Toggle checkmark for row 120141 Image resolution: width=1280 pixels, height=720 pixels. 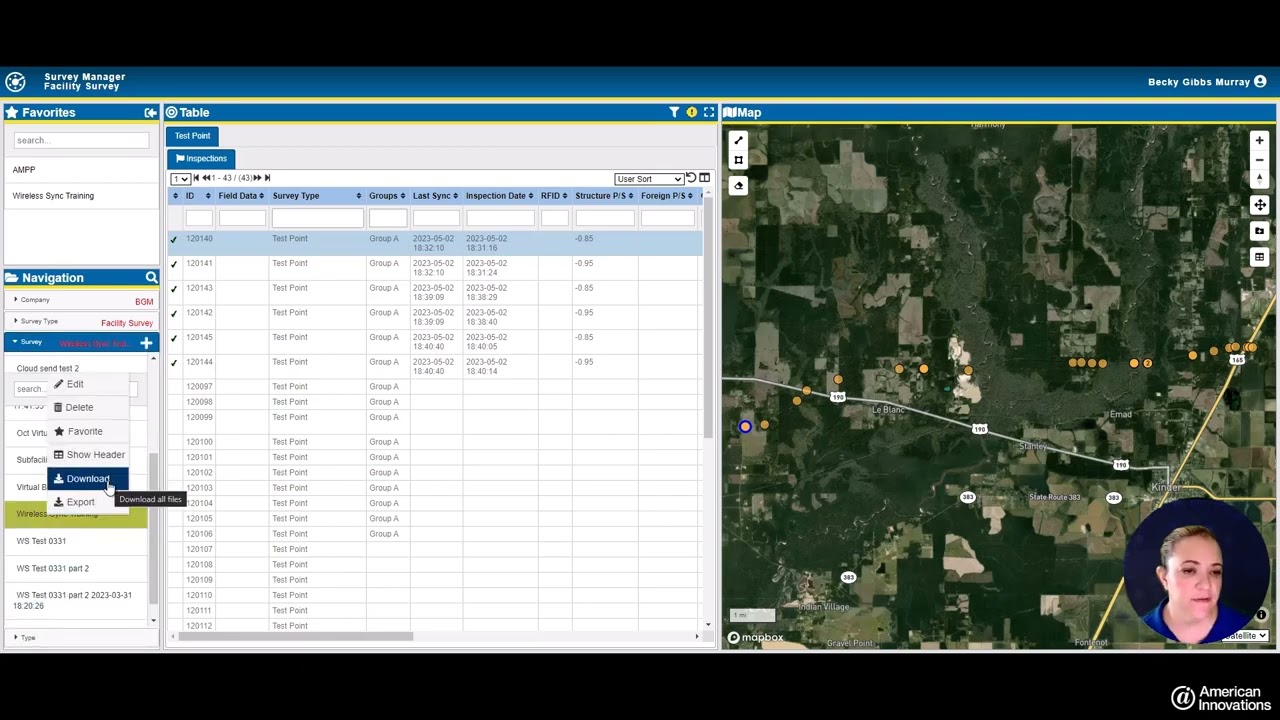174,264
